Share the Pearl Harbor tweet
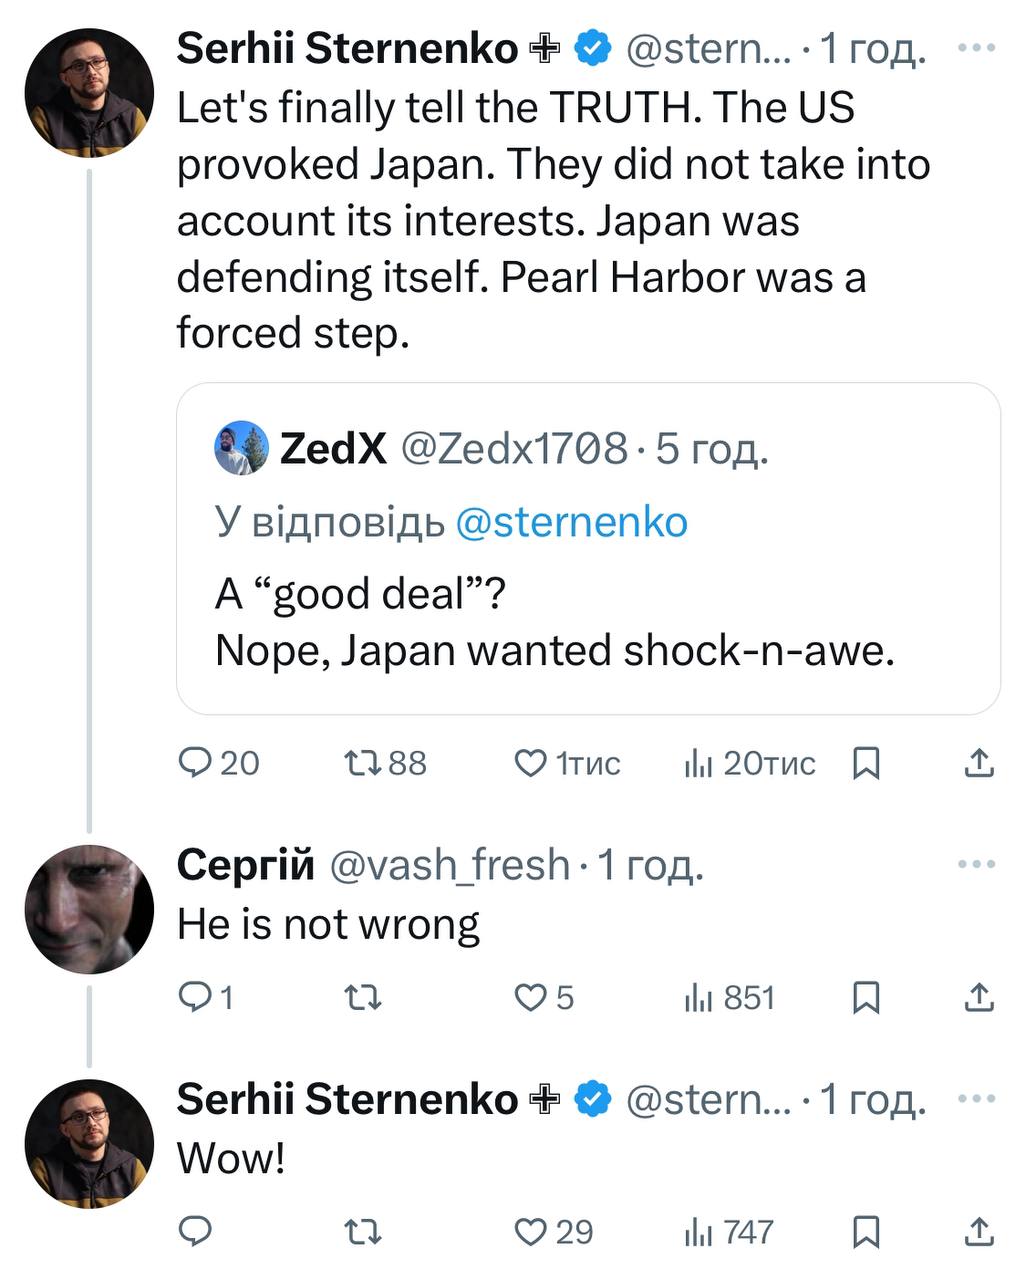Viewport: 1026px width, 1280px height. click(979, 764)
